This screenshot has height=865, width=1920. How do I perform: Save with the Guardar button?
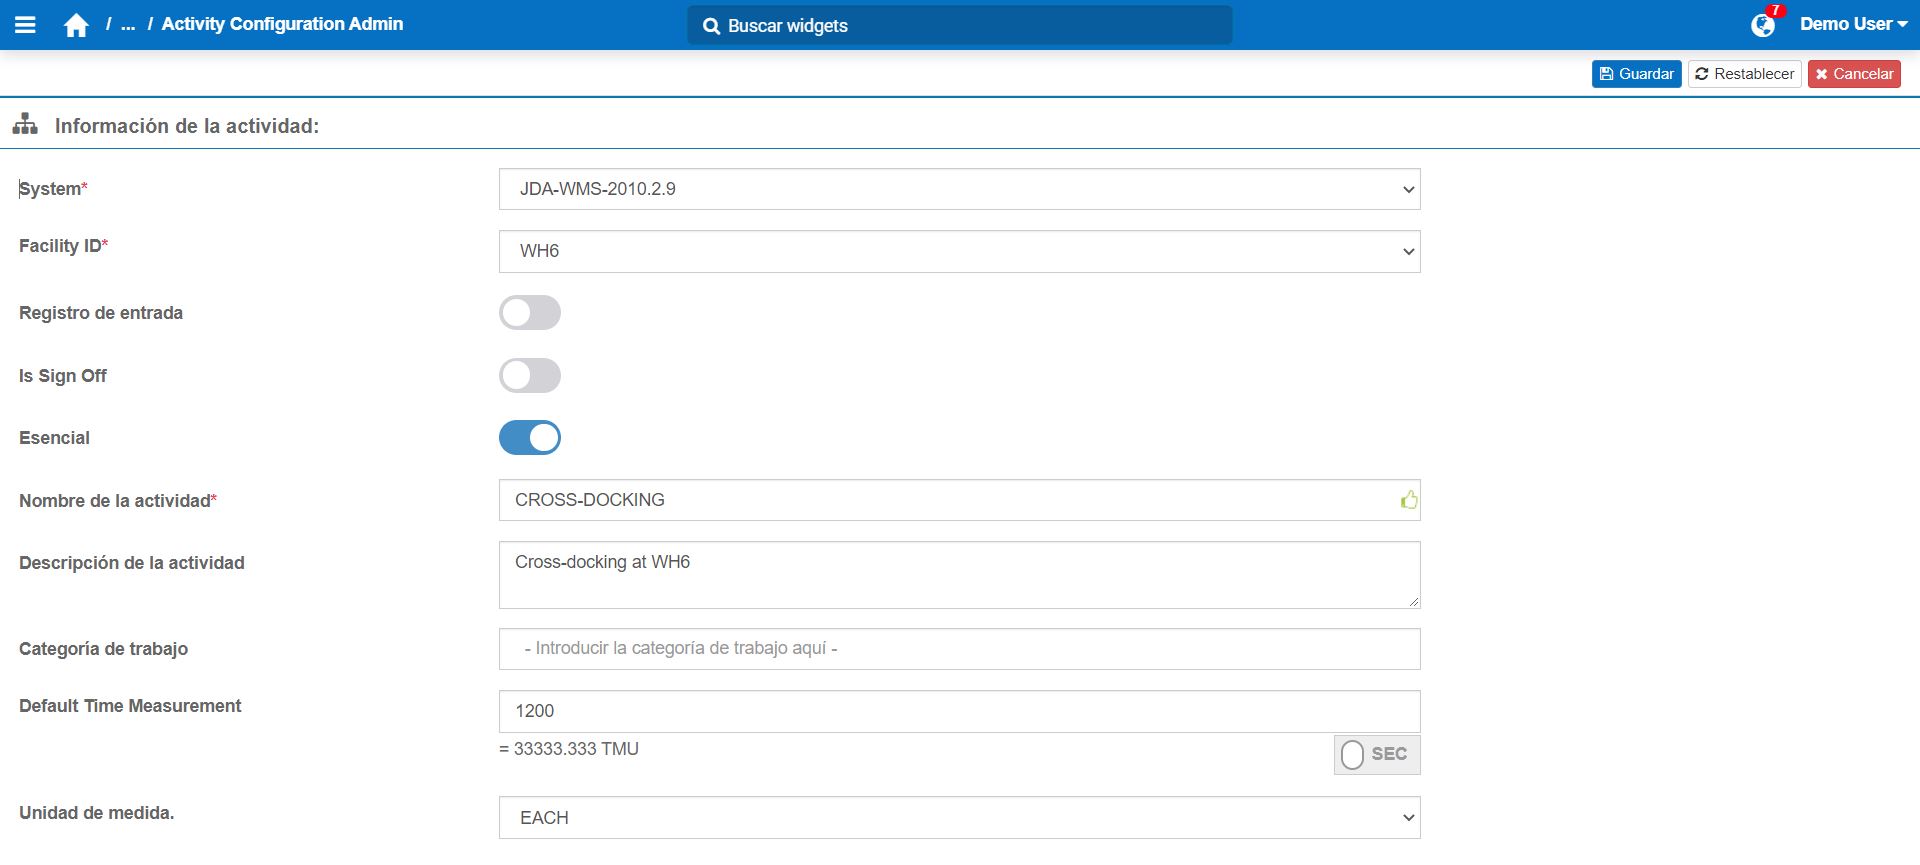tap(1636, 74)
